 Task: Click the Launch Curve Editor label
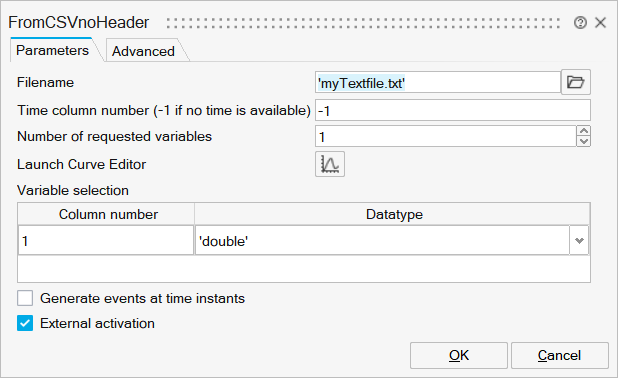(x=82, y=164)
